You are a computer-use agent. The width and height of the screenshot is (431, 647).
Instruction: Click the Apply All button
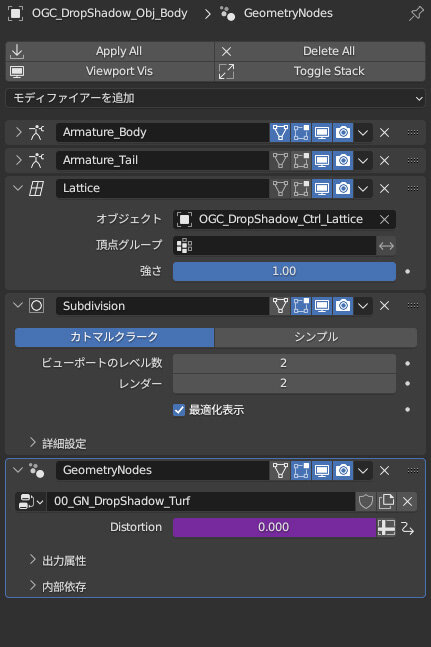click(110, 51)
